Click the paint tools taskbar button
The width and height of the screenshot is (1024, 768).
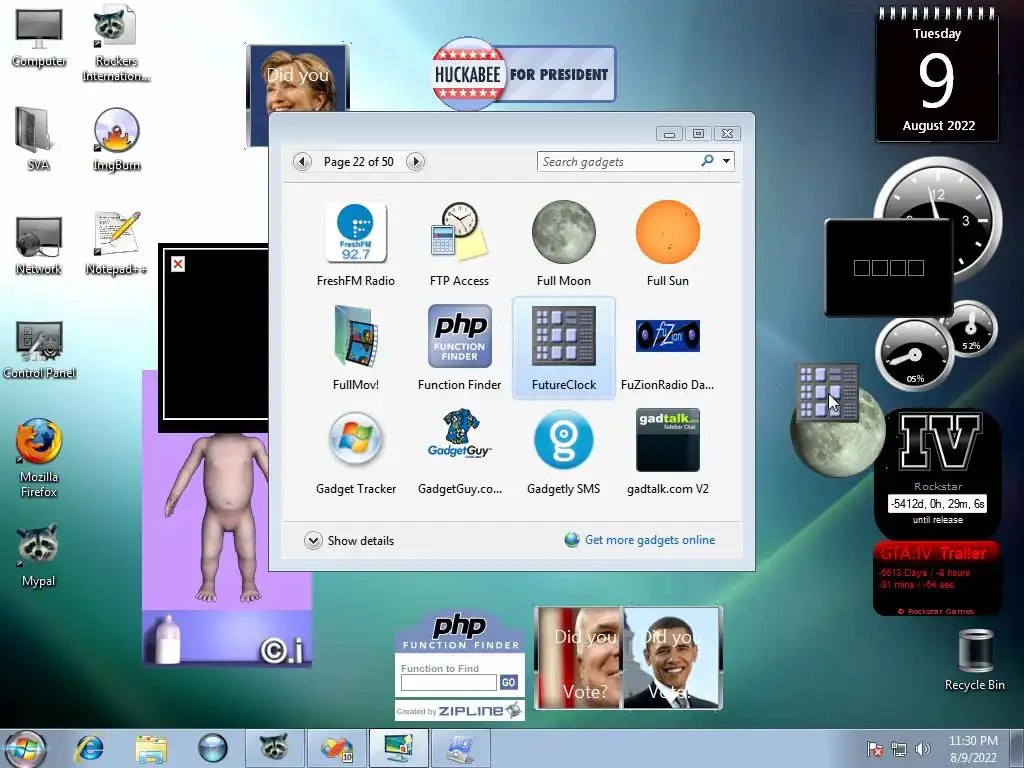[x=336, y=748]
